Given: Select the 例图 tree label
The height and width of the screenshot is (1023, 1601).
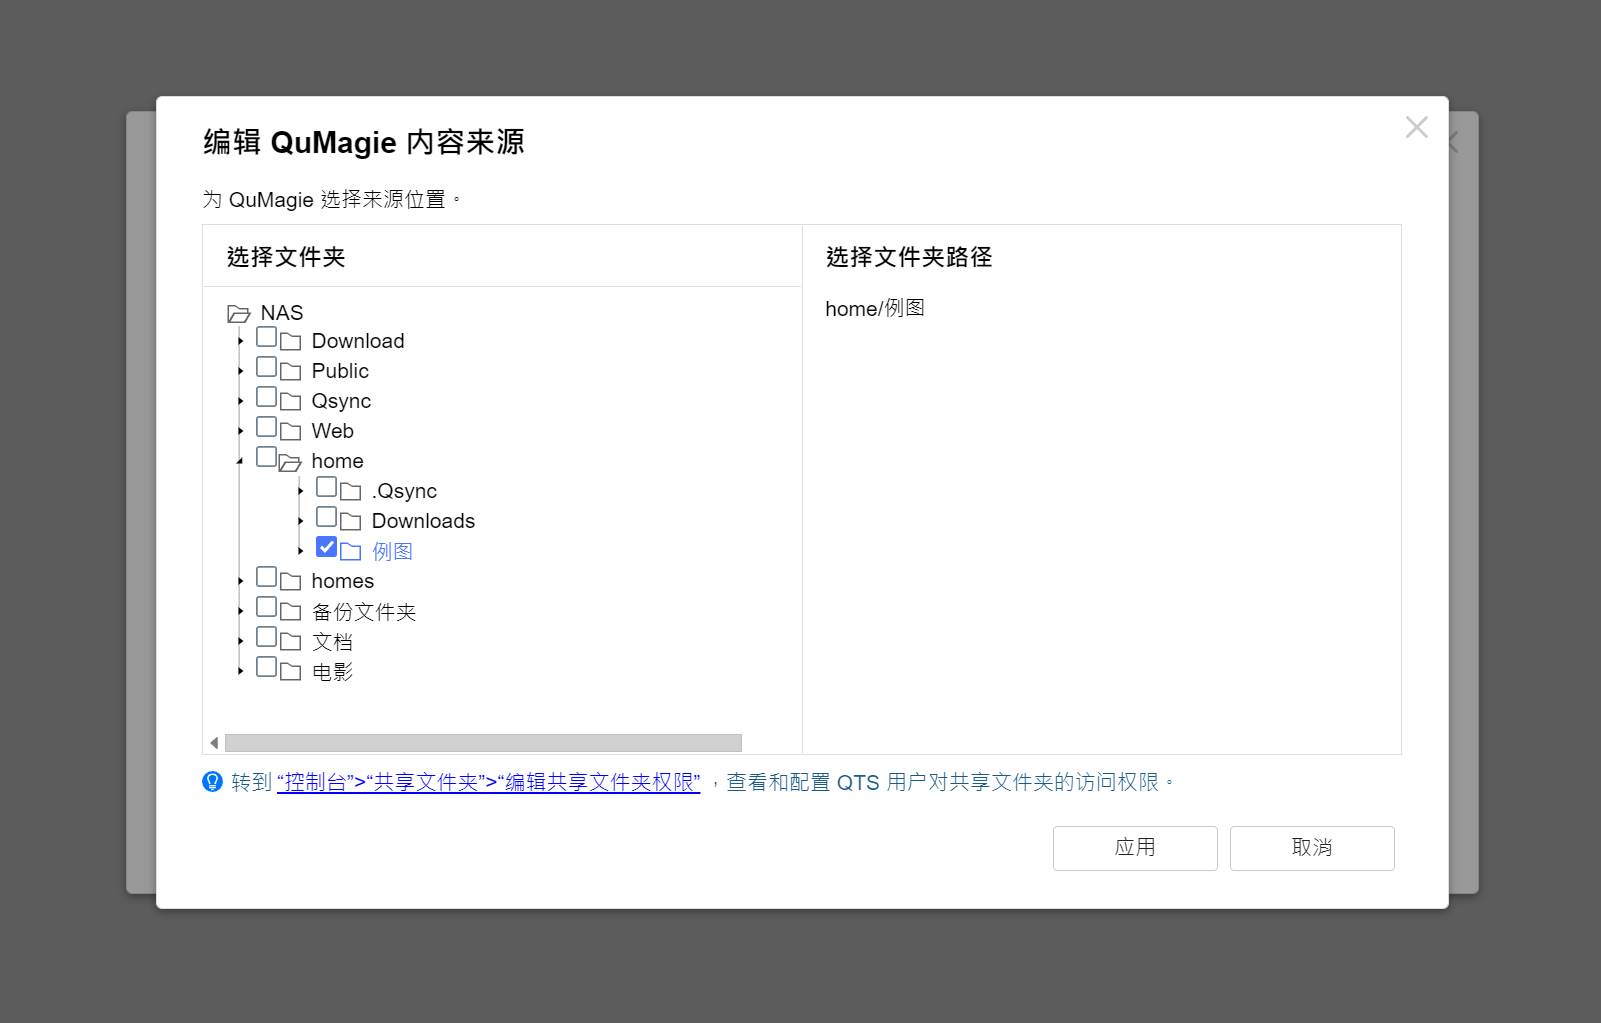Looking at the screenshot, I should click(x=392, y=551).
